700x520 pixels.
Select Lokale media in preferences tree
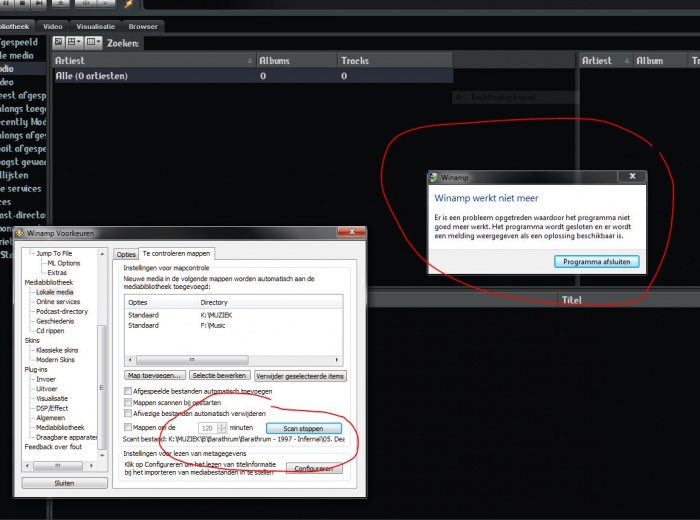(54, 292)
